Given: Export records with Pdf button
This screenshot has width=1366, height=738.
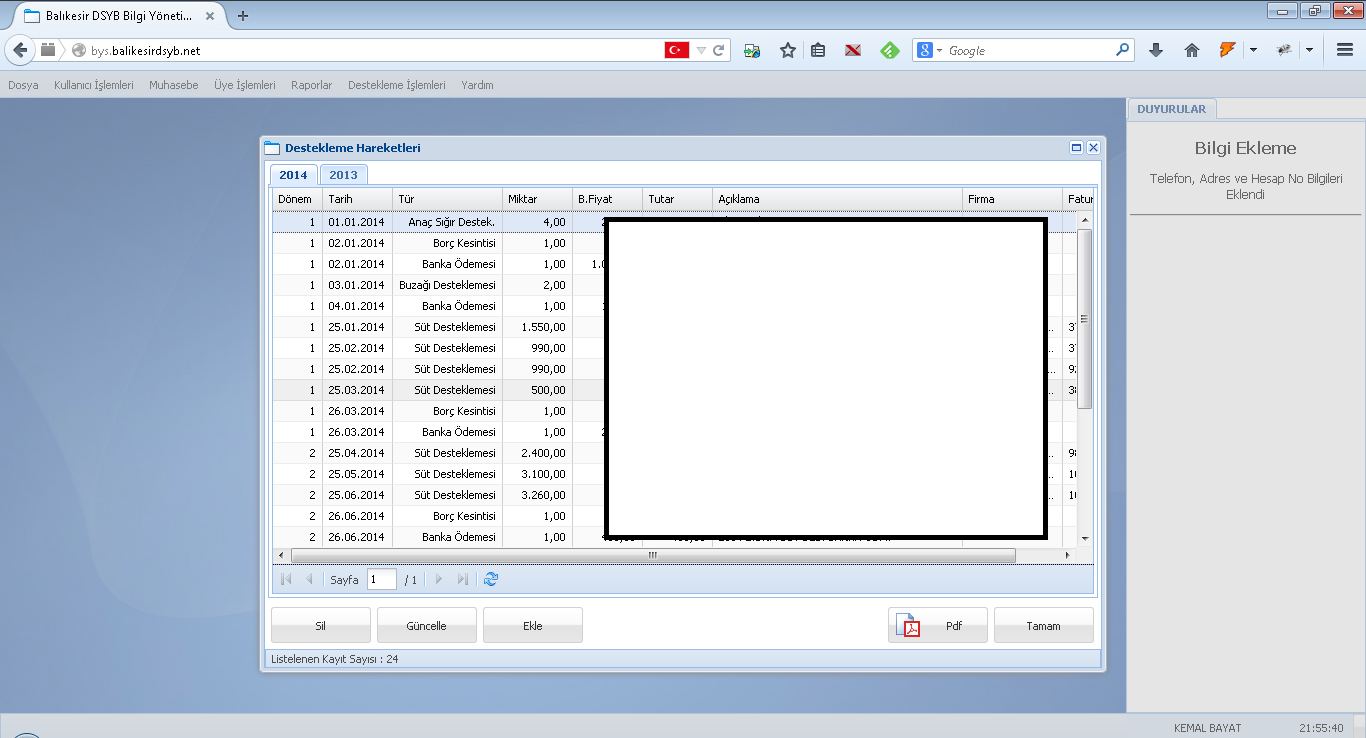Looking at the screenshot, I should pos(938,626).
